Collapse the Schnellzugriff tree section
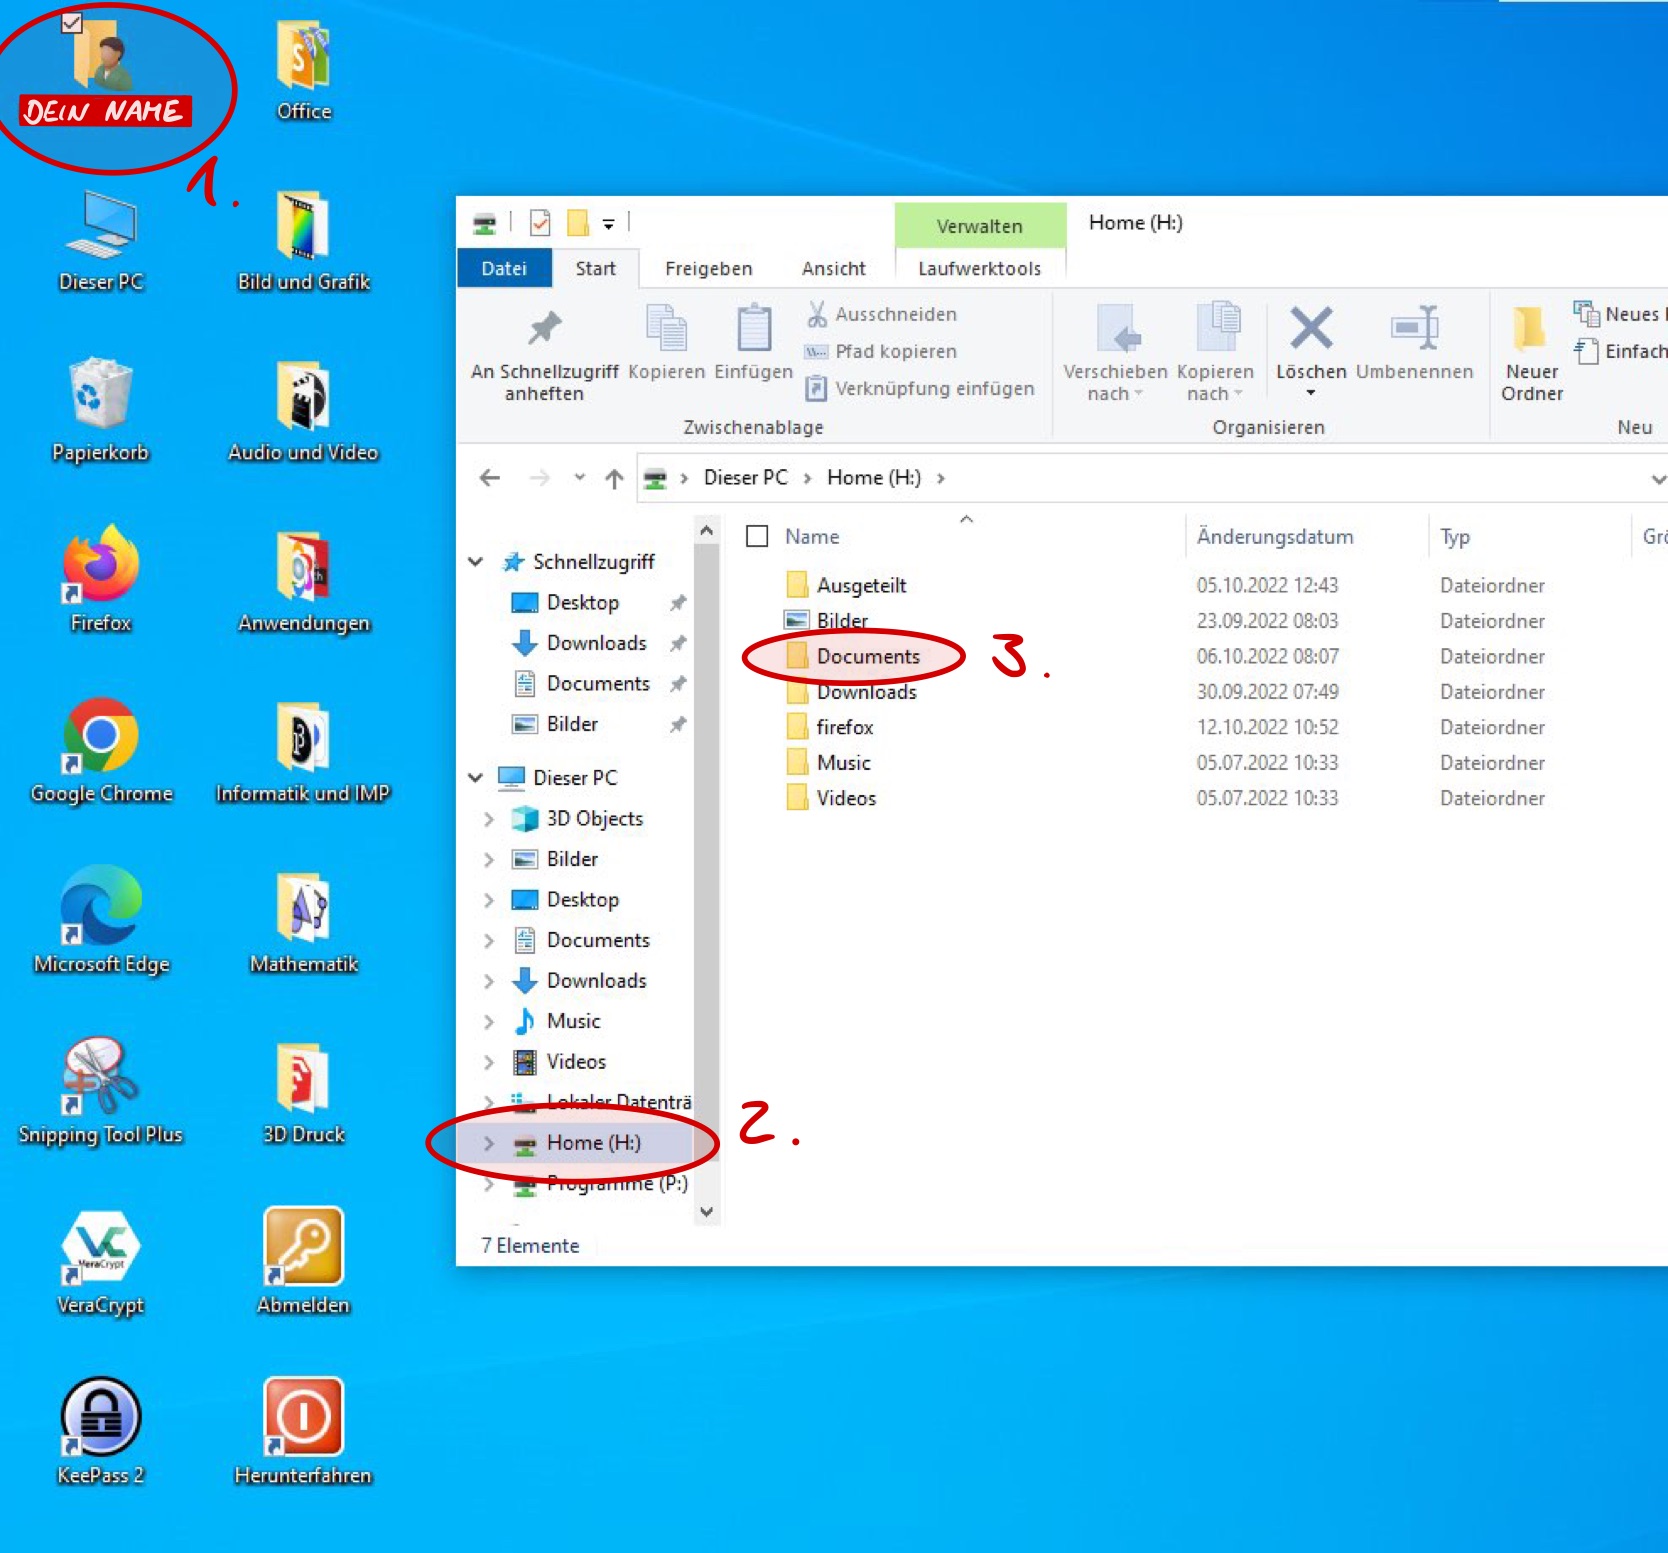The height and width of the screenshot is (1553, 1668). coord(476,562)
